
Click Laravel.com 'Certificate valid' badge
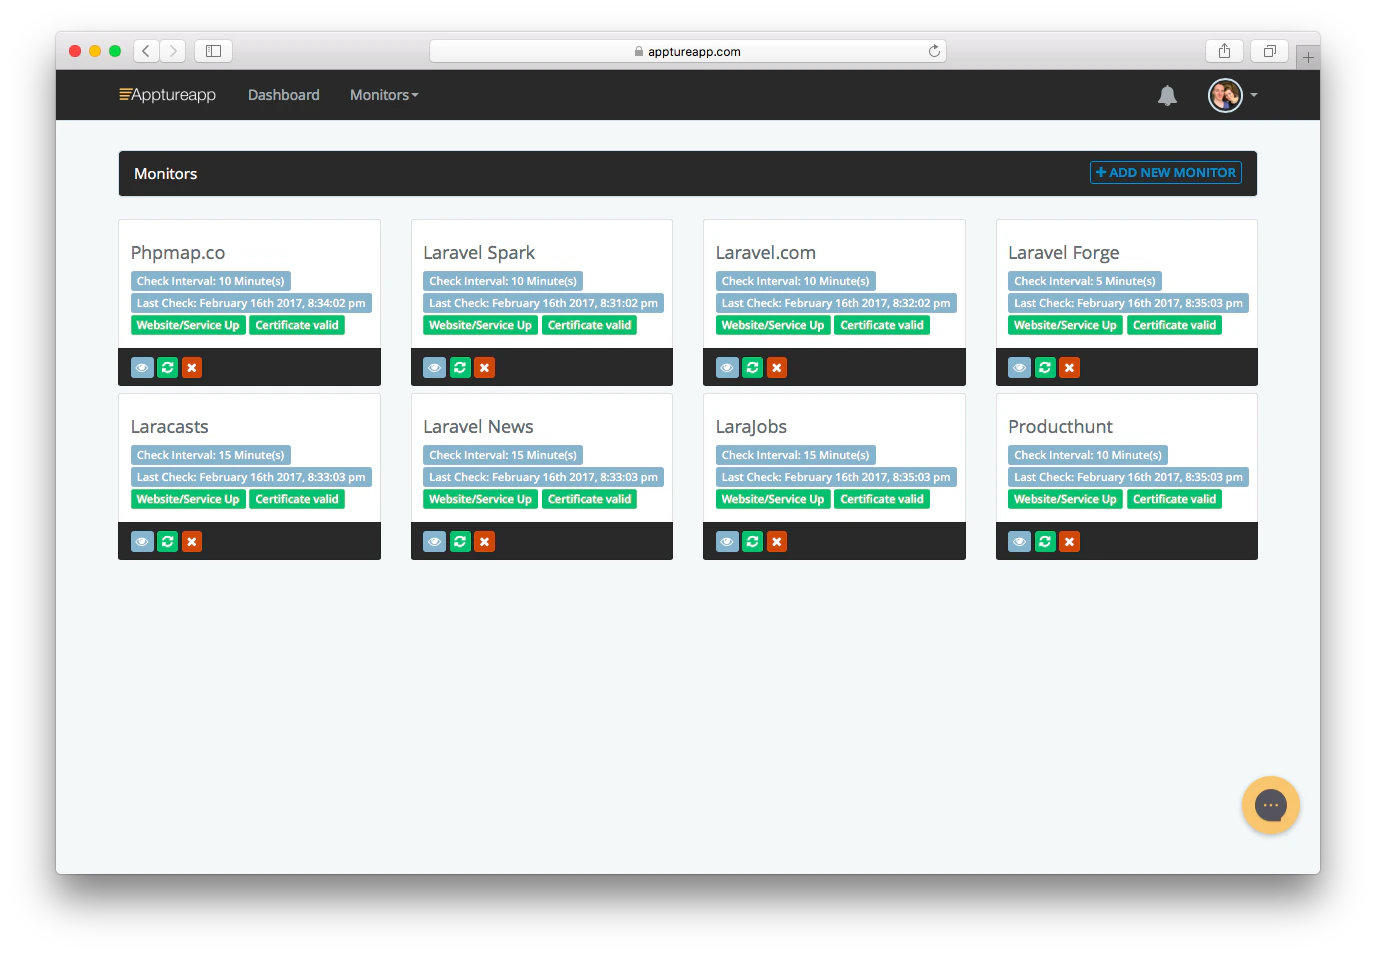[882, 325]
